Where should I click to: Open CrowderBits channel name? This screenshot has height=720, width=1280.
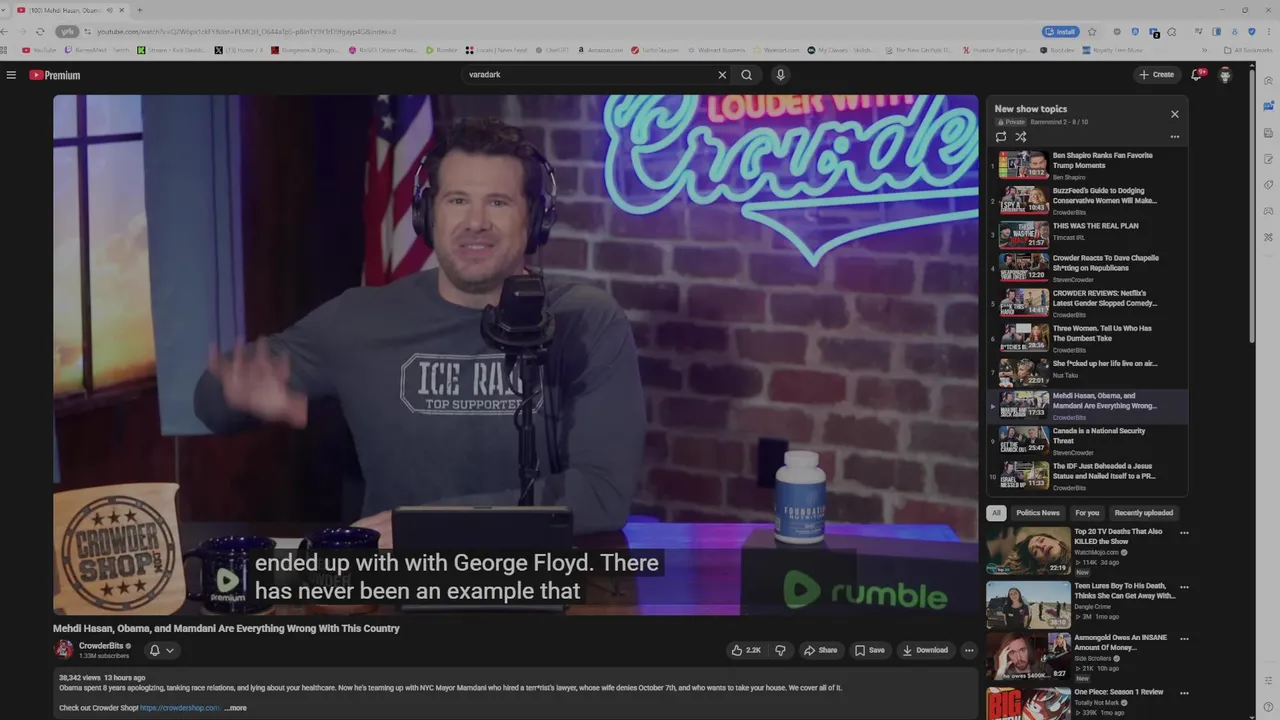tap(101, 646)
